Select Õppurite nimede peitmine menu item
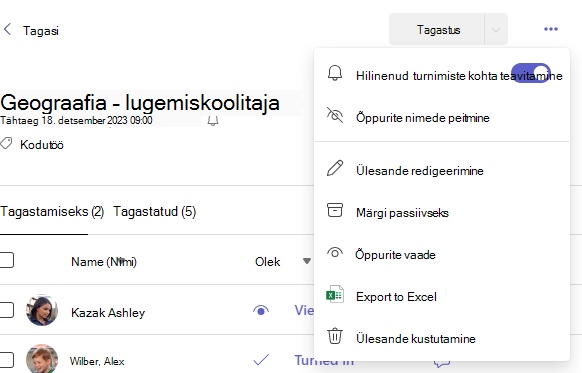The image size is (582, 373). click(x=442, y=118)
